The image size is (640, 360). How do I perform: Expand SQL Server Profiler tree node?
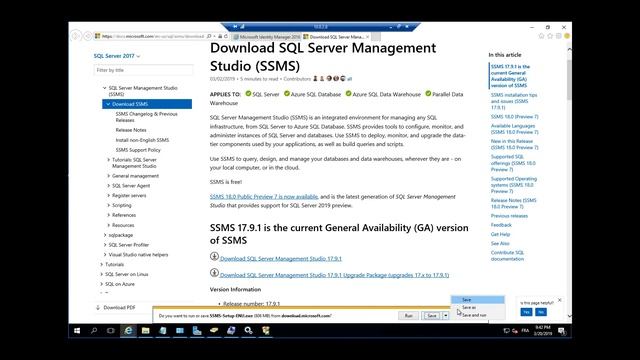(105, 245)
